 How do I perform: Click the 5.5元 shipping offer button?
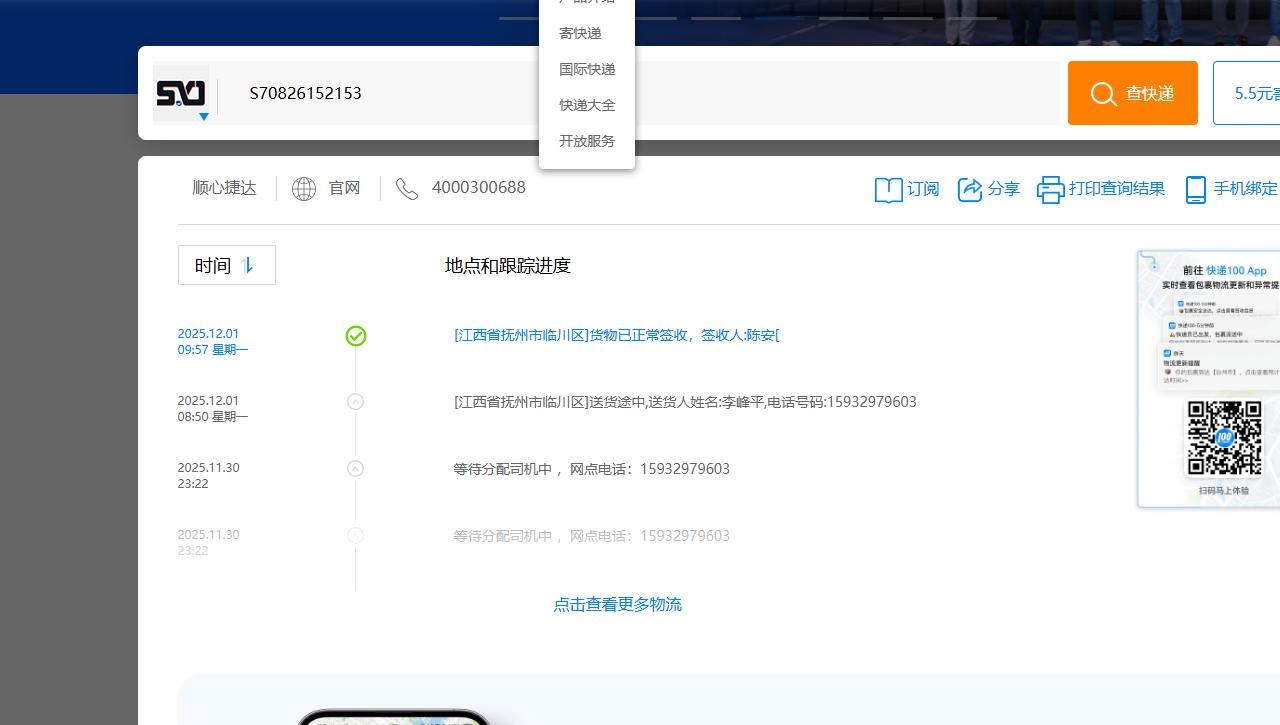pos(1250,93)
